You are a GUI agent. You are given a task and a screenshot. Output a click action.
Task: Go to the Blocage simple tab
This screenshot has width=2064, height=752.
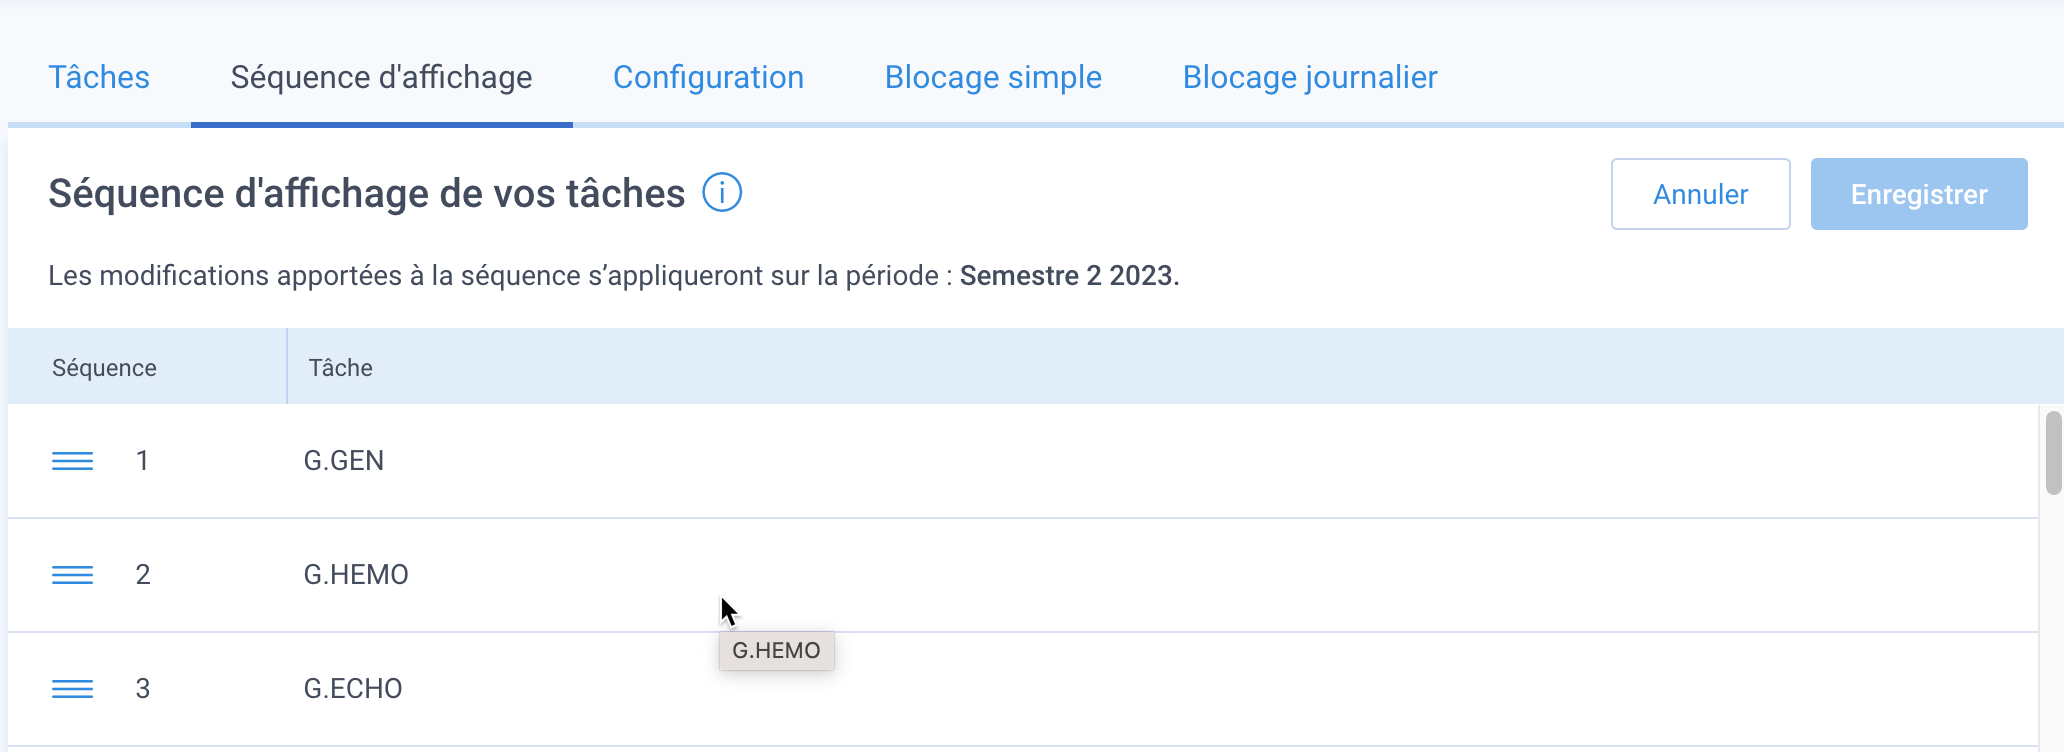[993, 77]
